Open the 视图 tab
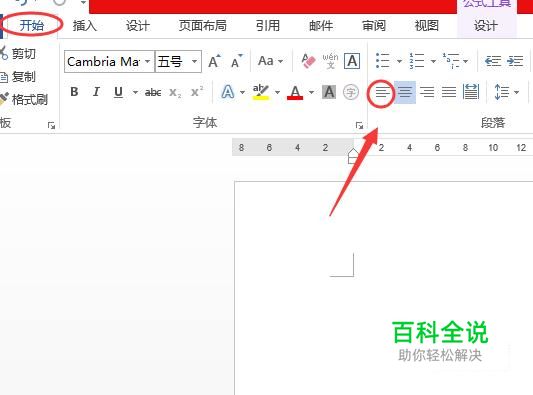This screenshot has height=395, width=533. pos(427,25)
